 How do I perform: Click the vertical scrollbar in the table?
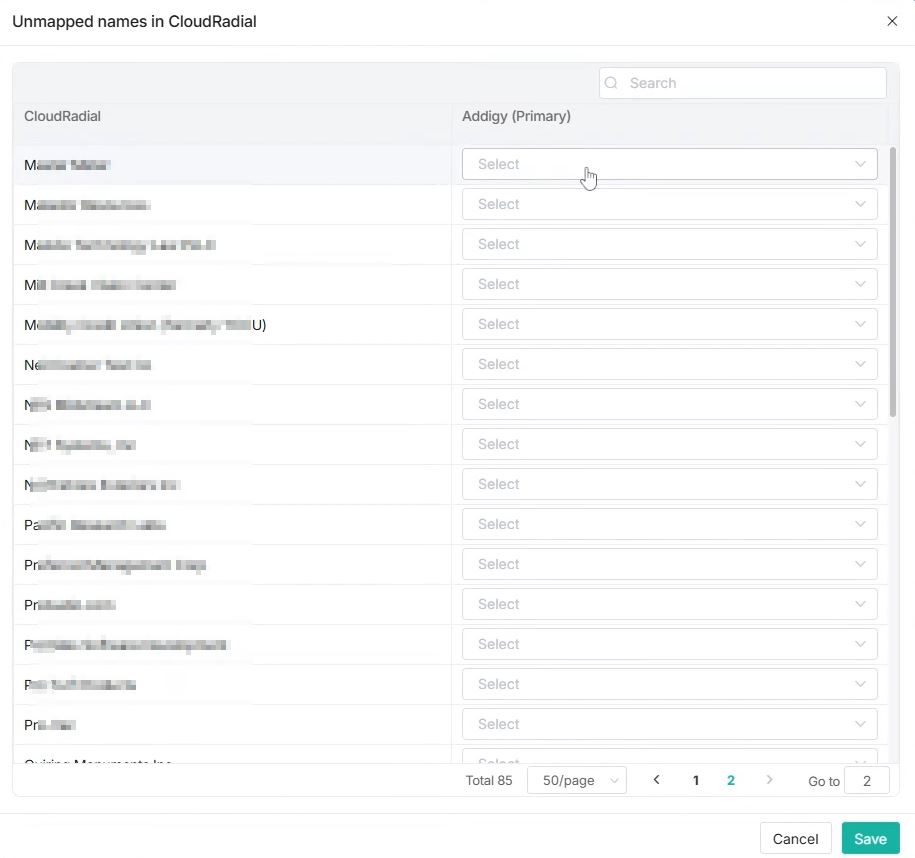pyautogui.click(x=893, y=282)
